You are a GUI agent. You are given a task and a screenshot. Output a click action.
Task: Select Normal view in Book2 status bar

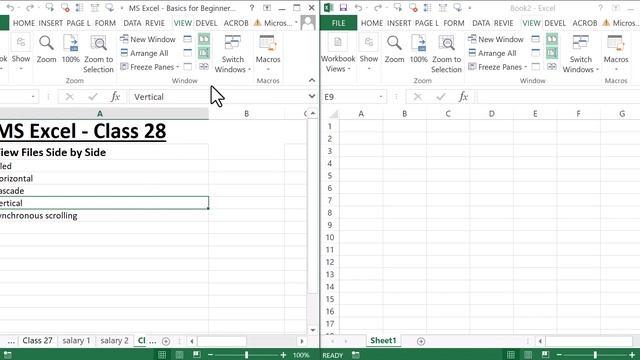click(x=511, y=355)
